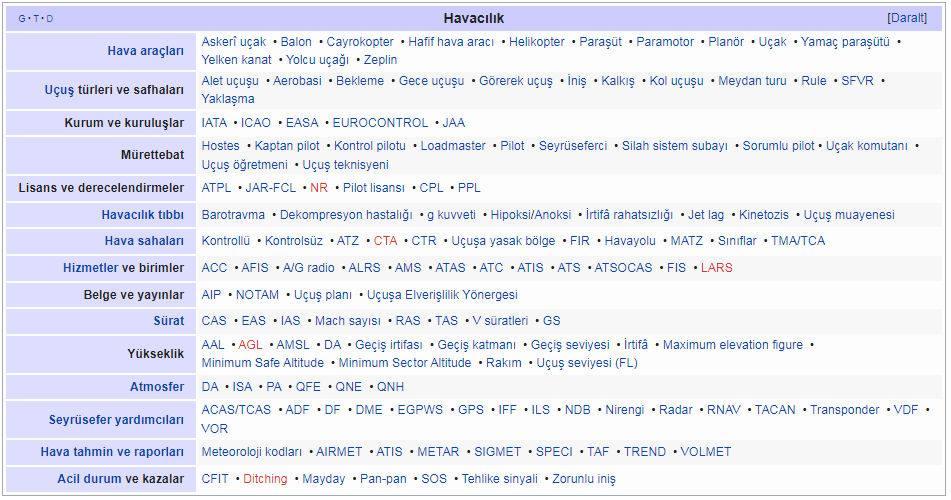Click the D edit link in header
The image size is (951, 500).
tap(50, 19)
